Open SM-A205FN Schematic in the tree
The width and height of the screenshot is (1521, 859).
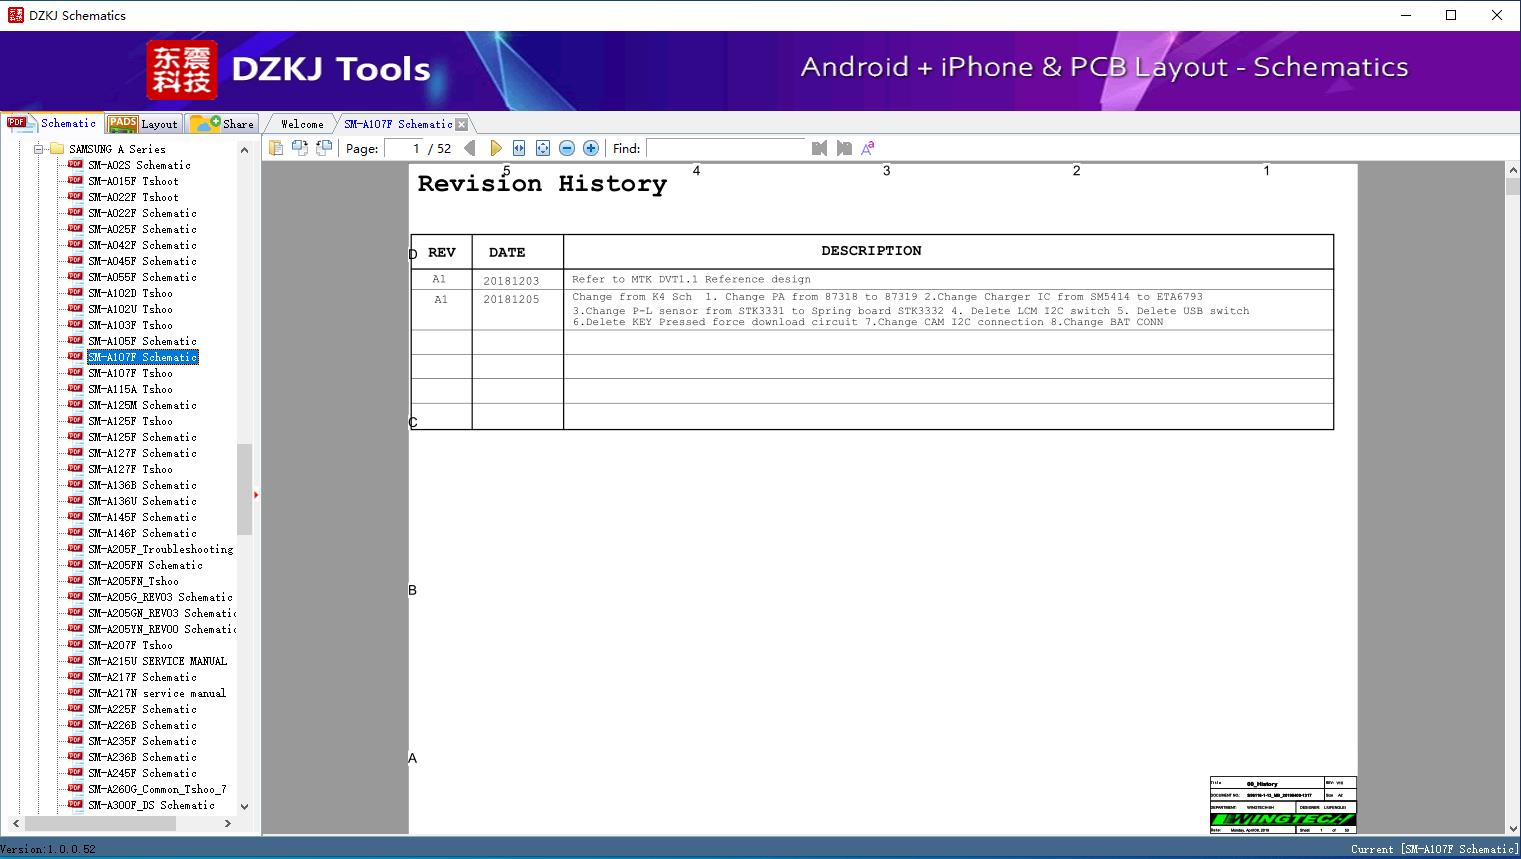click(x=145, y=565)
